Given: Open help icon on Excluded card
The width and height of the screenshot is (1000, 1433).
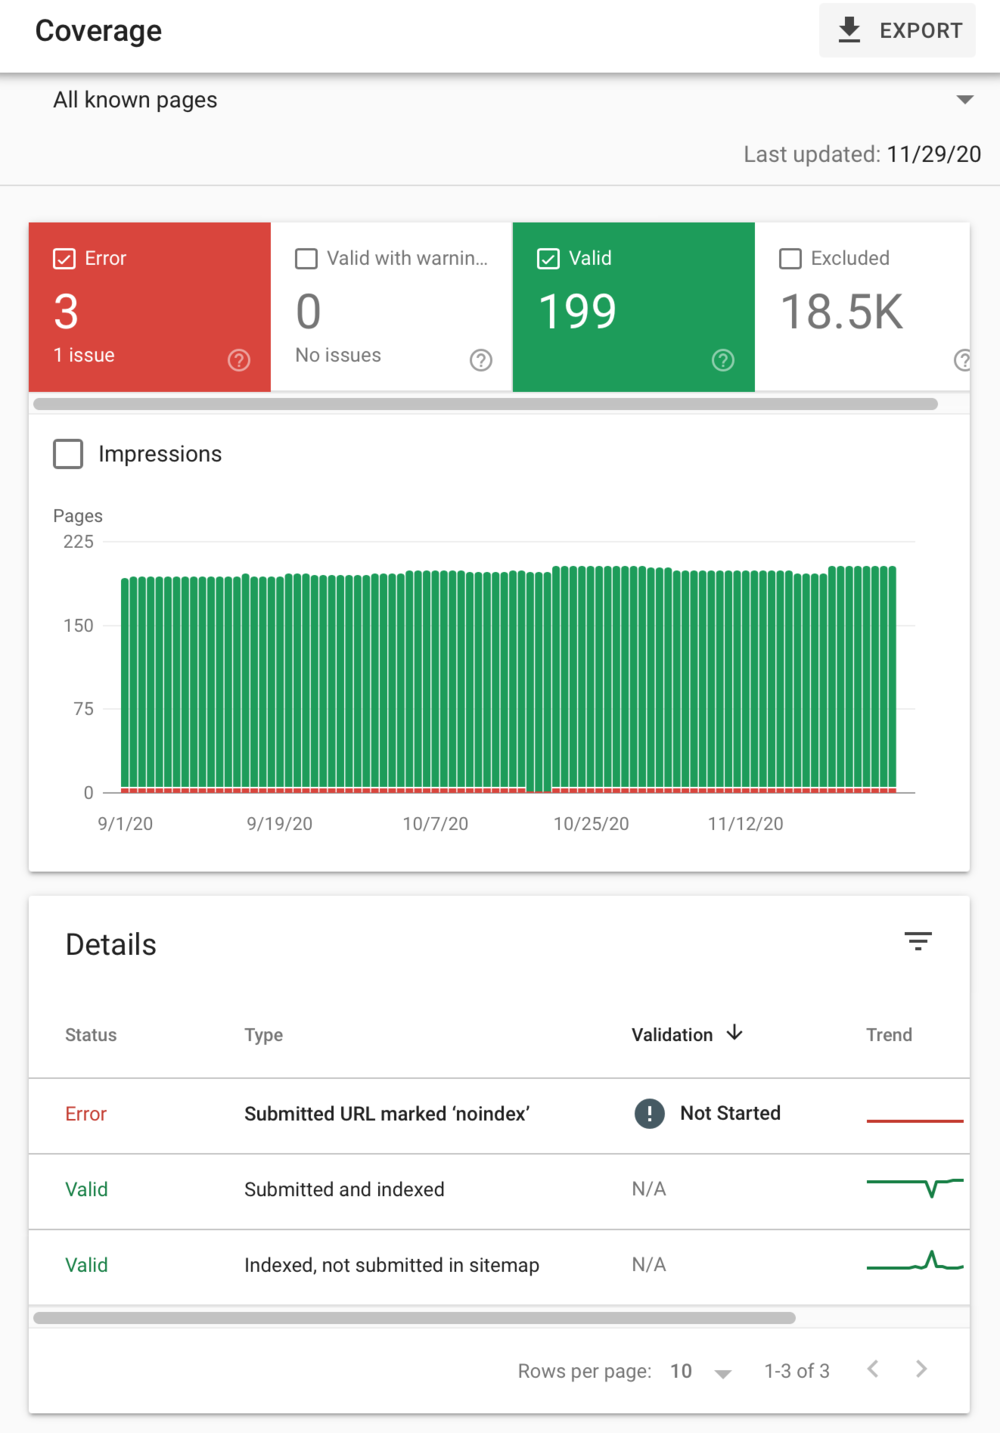Looking at the screenshot, I should tap(963, 360).
